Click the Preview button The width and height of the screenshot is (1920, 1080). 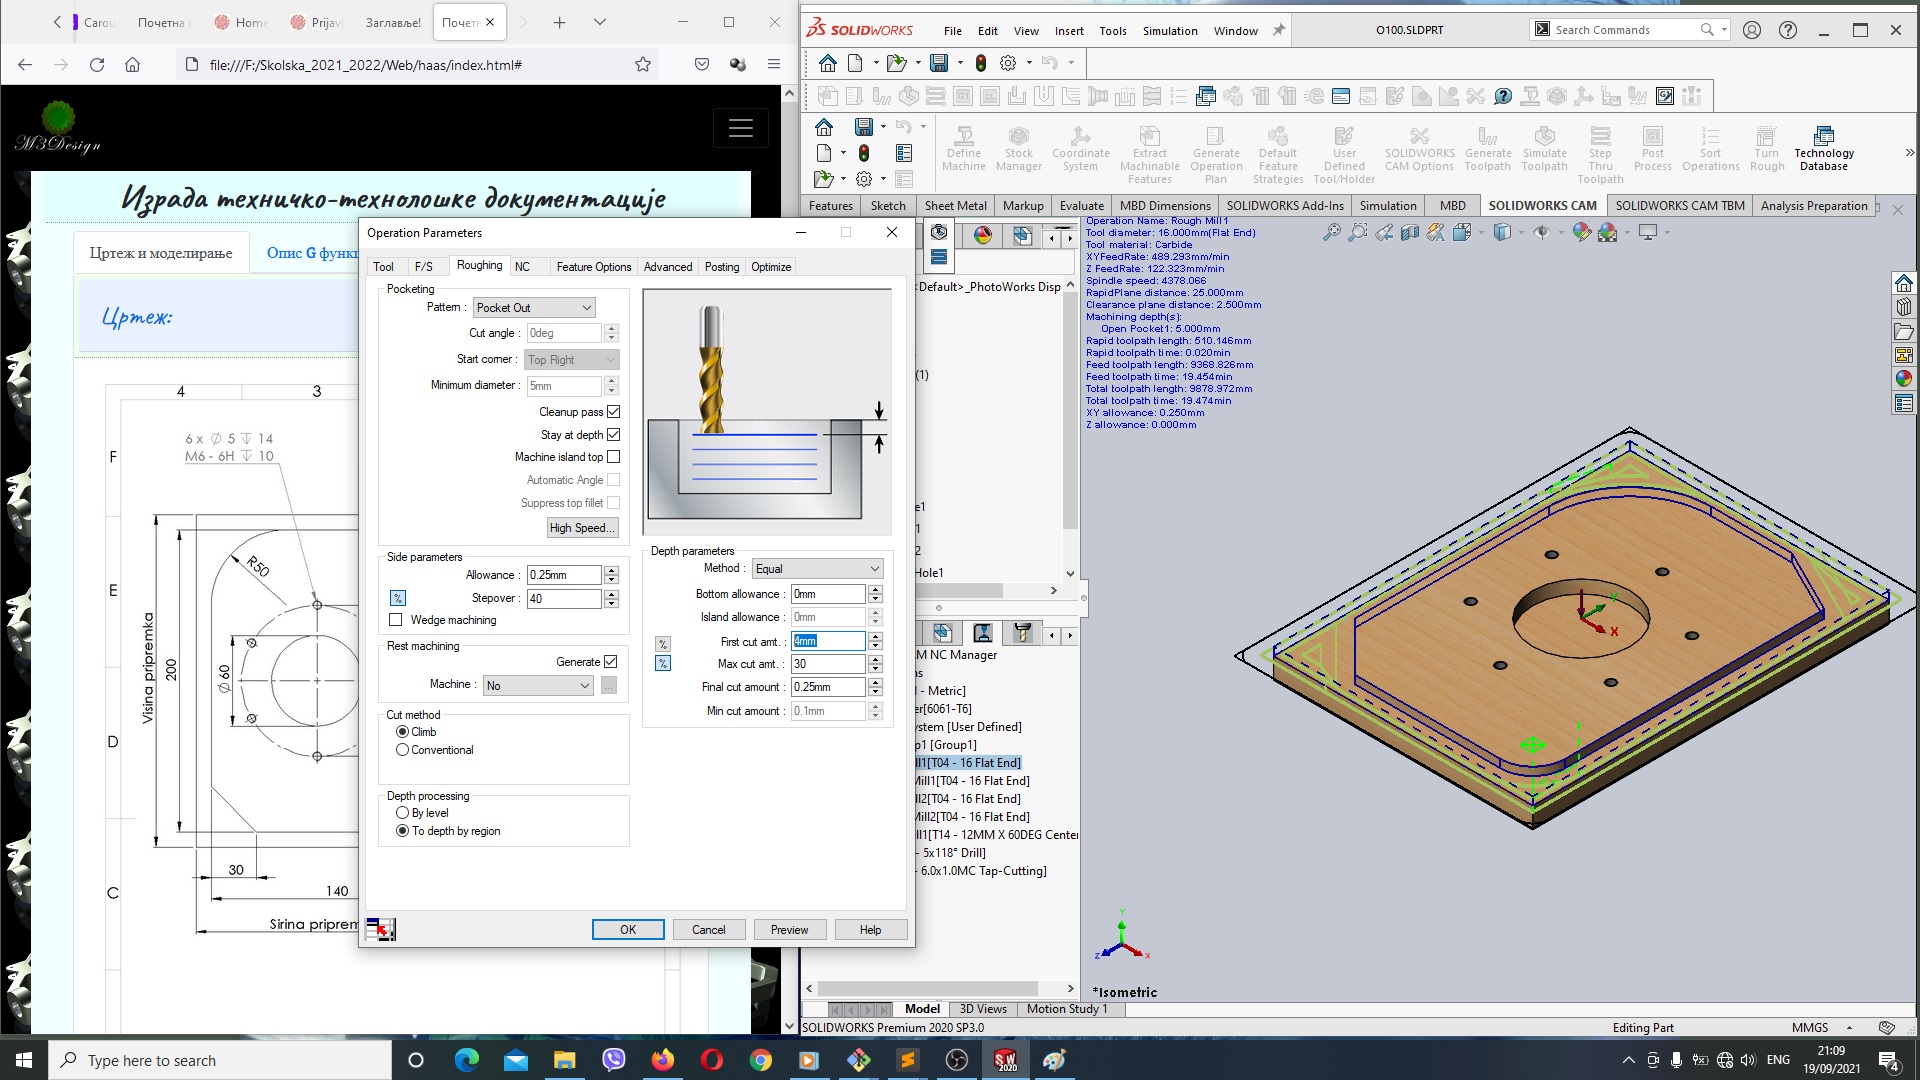click(790, 928)
